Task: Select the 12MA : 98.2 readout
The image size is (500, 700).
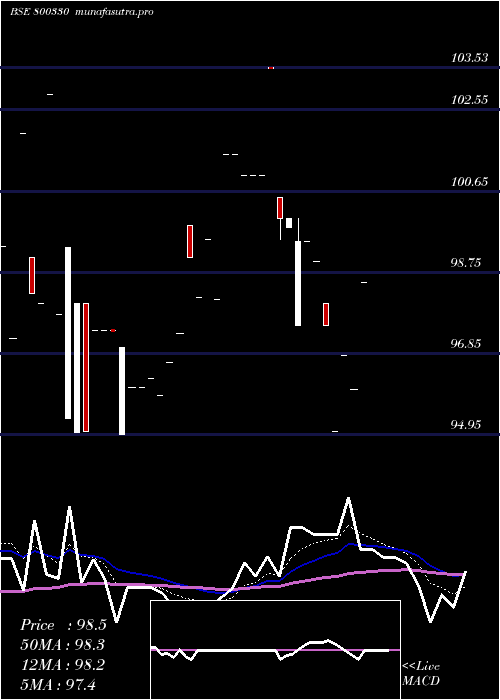Action: point(63,665)
